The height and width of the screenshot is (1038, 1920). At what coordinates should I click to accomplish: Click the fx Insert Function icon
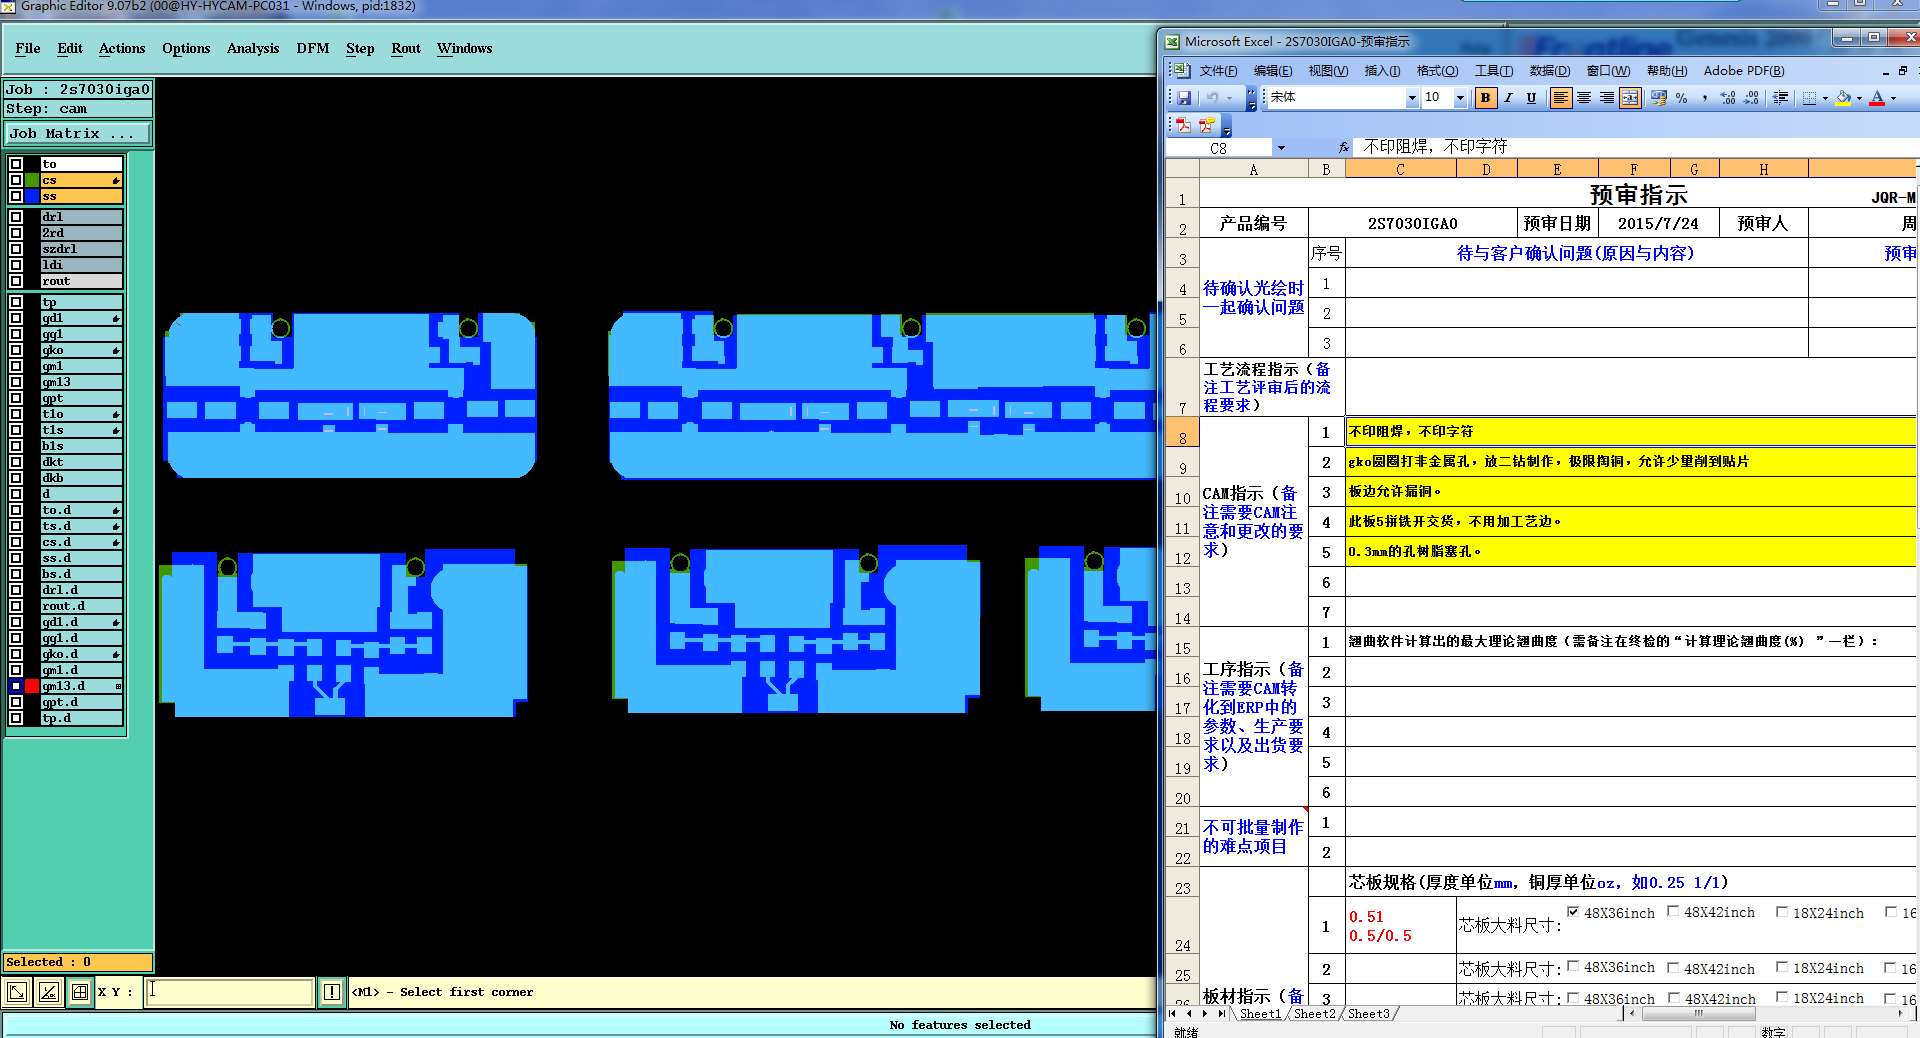click(1344, 147)
